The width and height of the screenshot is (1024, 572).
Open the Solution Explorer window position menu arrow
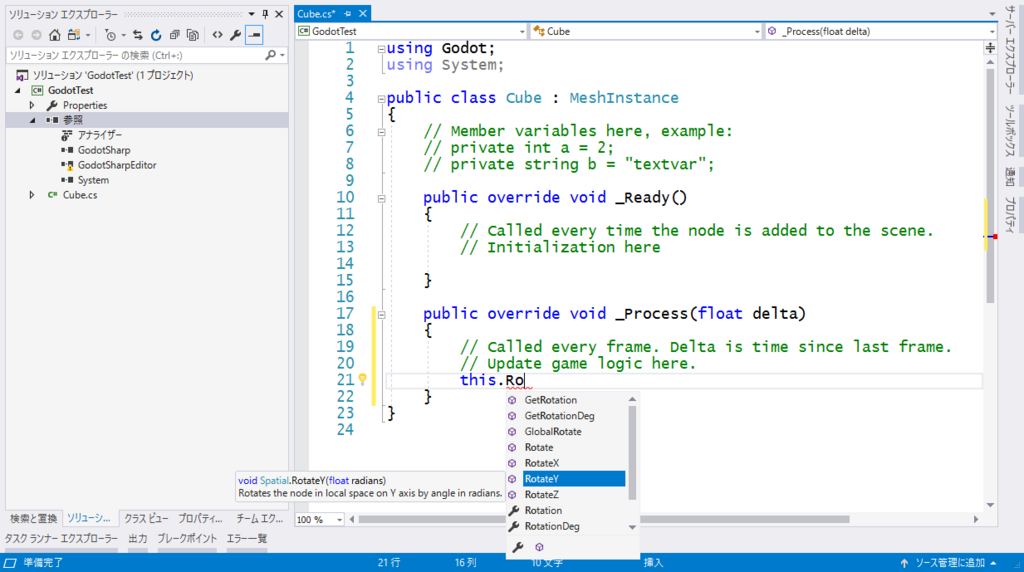[251, 14]
